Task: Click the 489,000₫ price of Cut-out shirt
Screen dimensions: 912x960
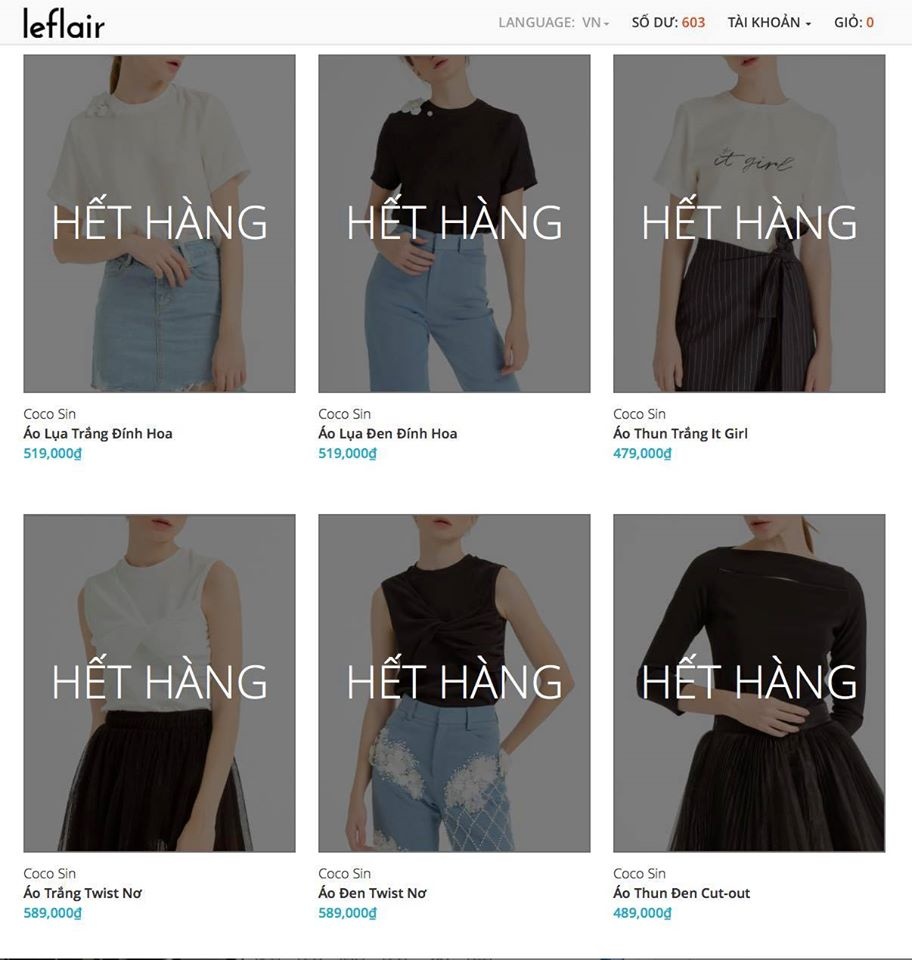Action: 642,912
